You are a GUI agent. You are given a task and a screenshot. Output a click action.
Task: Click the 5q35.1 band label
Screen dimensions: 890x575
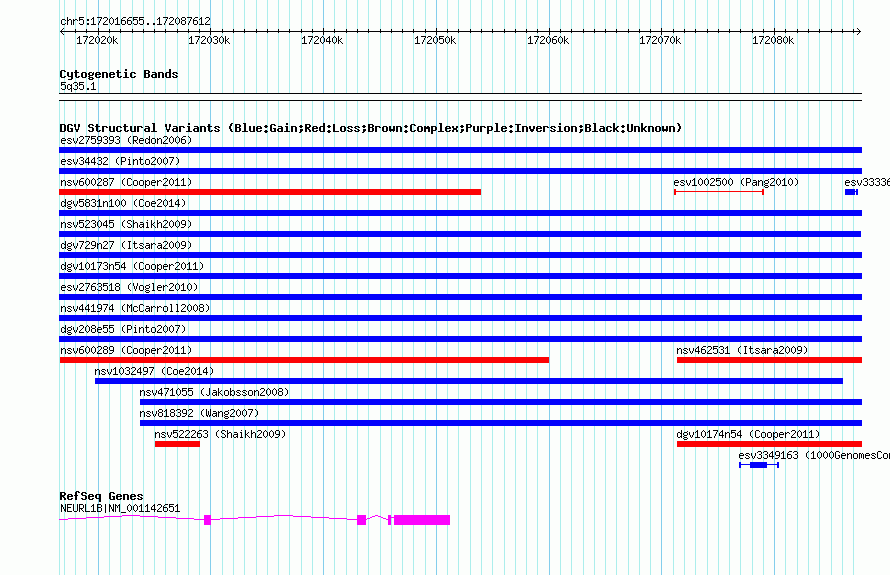pos(78,87)
